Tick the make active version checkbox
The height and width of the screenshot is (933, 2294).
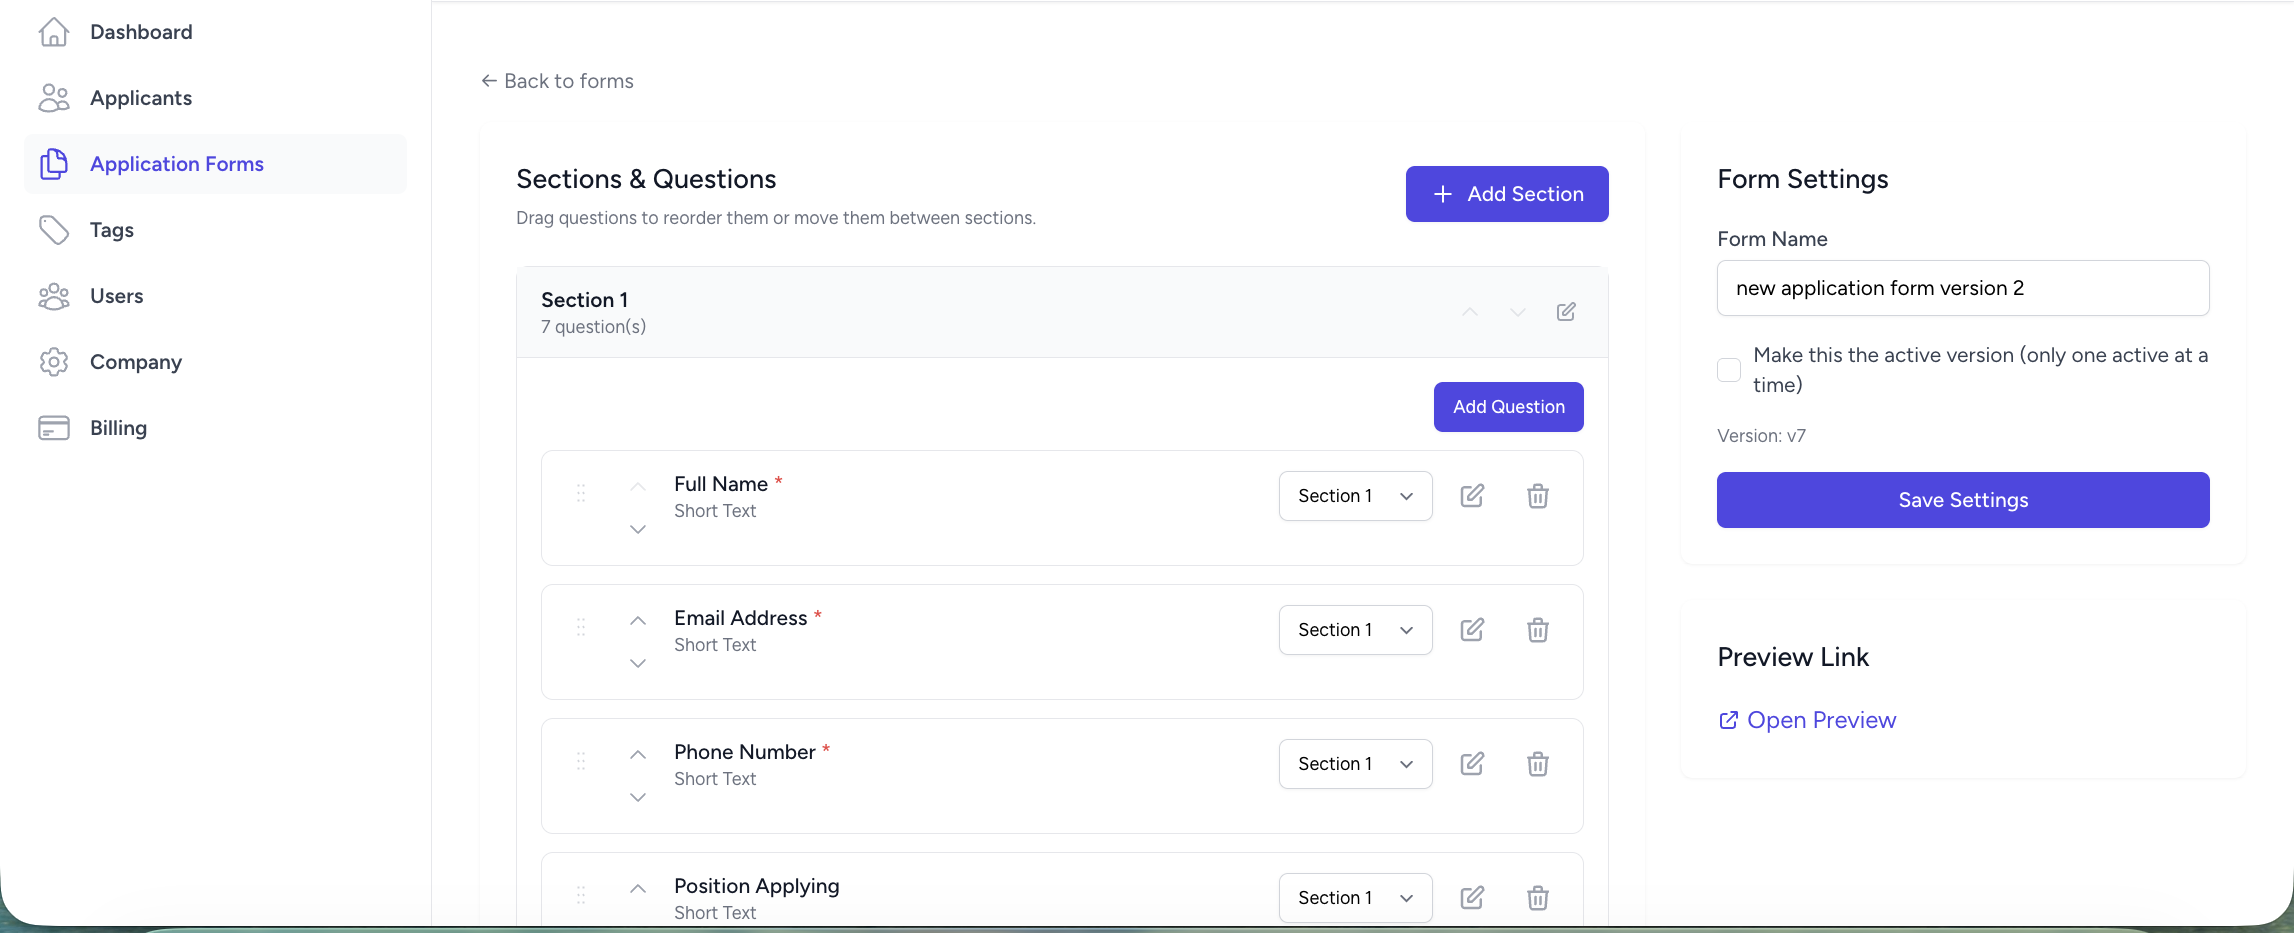pyautogui.click(x=1729, y=370)
